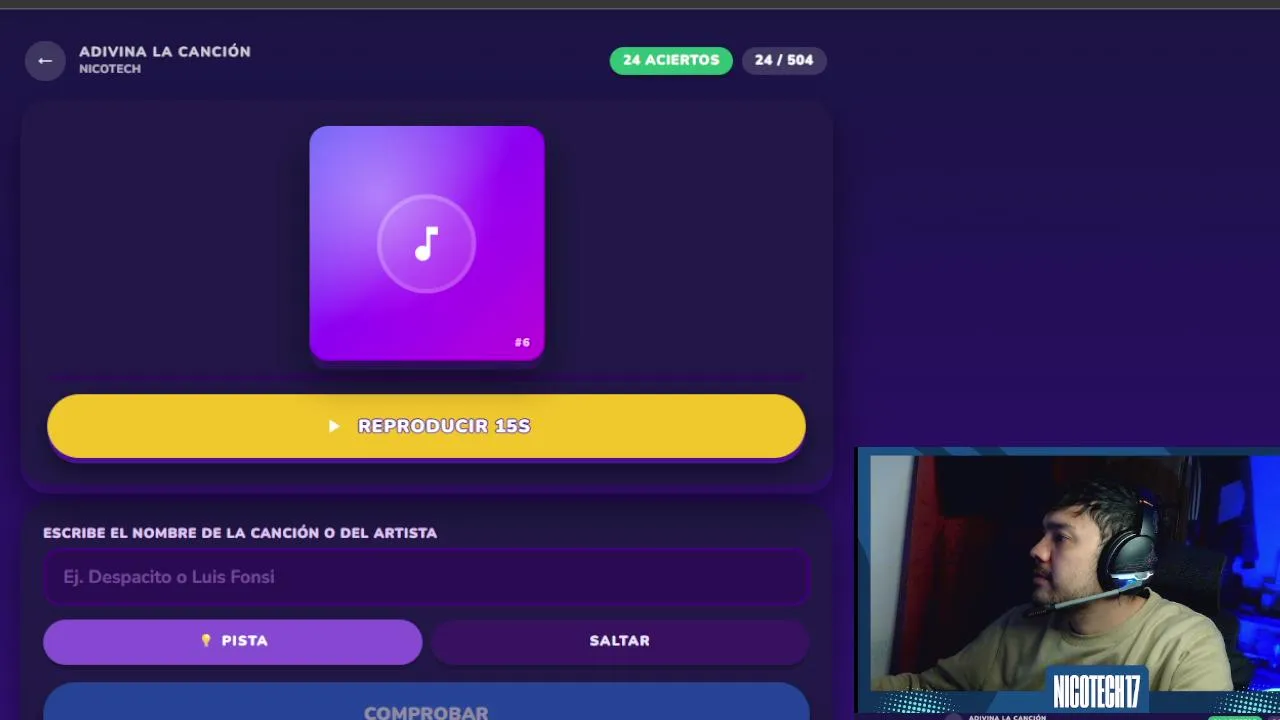
Task: Click the label above the answer field
Action: 240,533
